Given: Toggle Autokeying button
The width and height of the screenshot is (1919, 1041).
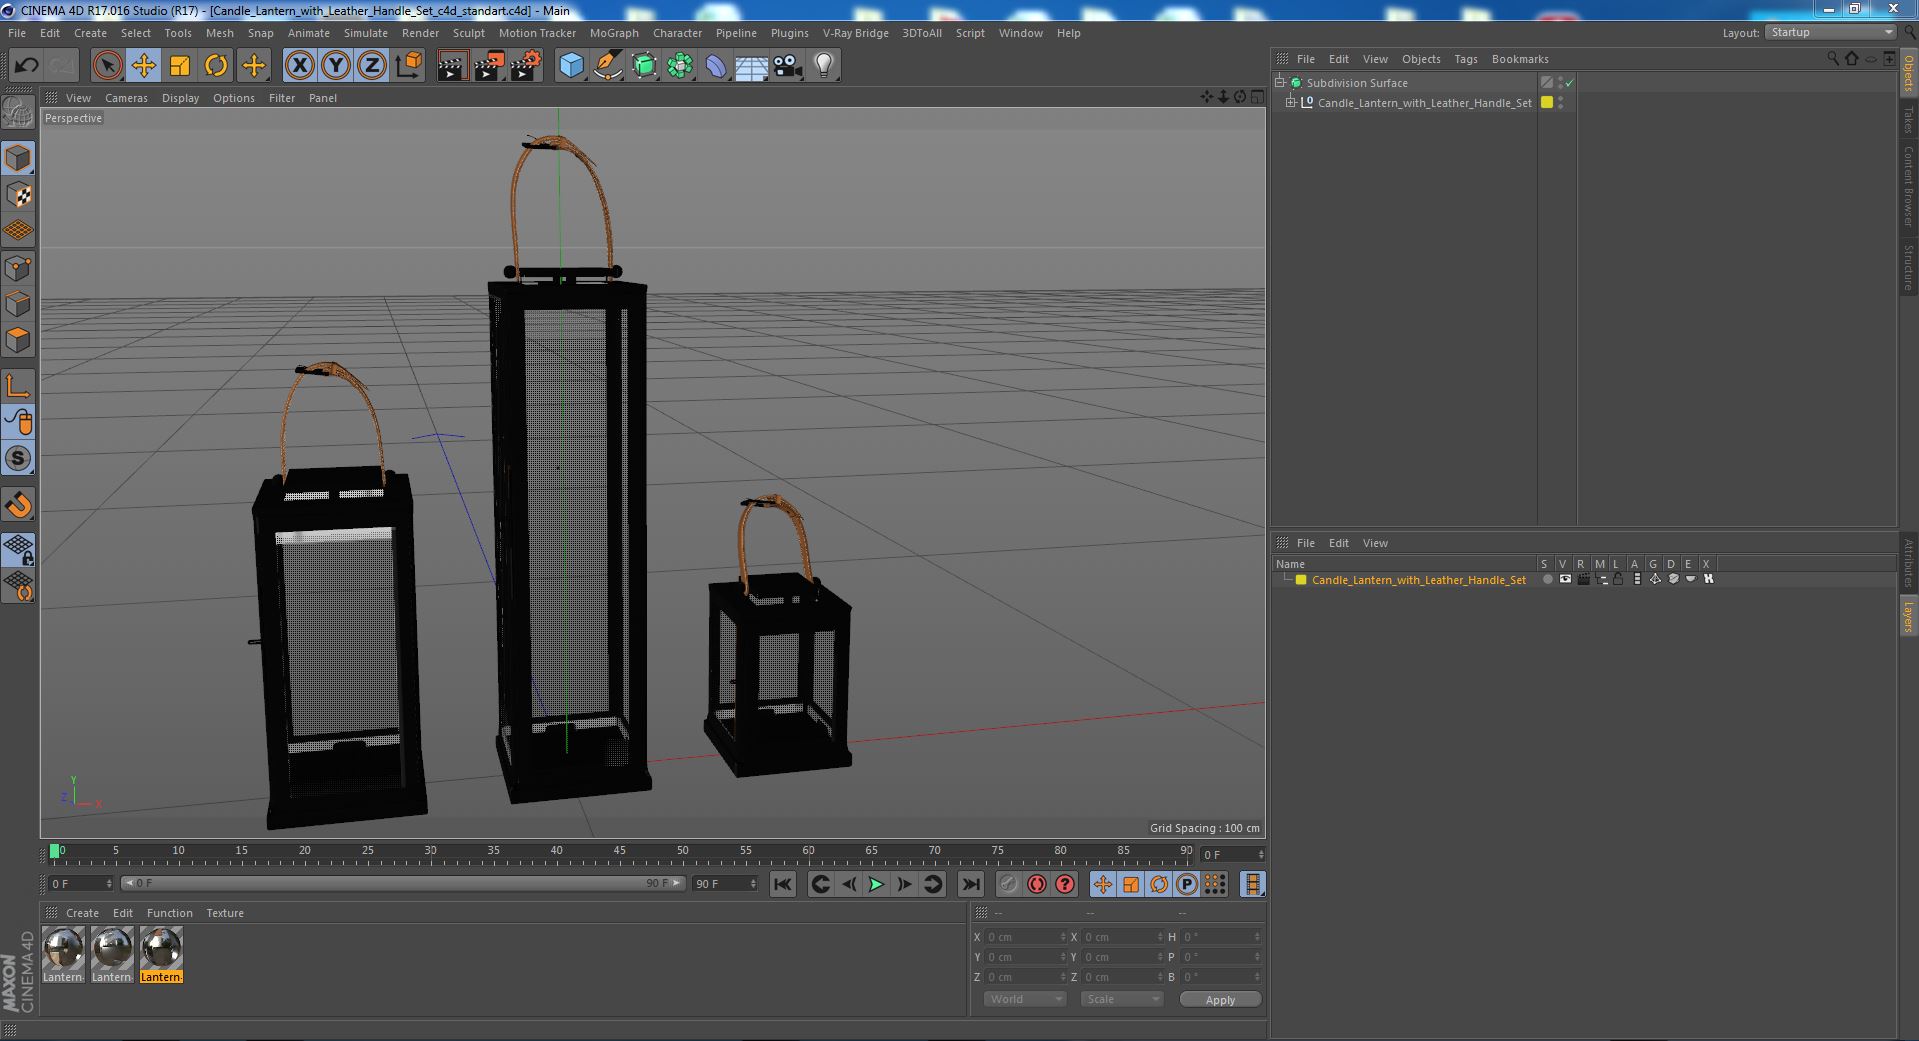Looking at the screenshot, I should point(1037,884).
